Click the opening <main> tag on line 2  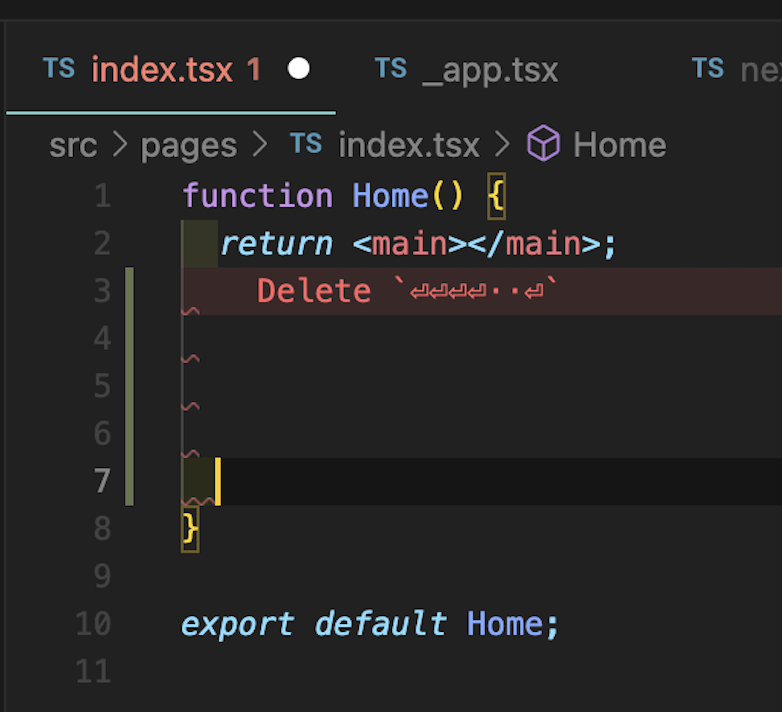click(409, 244)
